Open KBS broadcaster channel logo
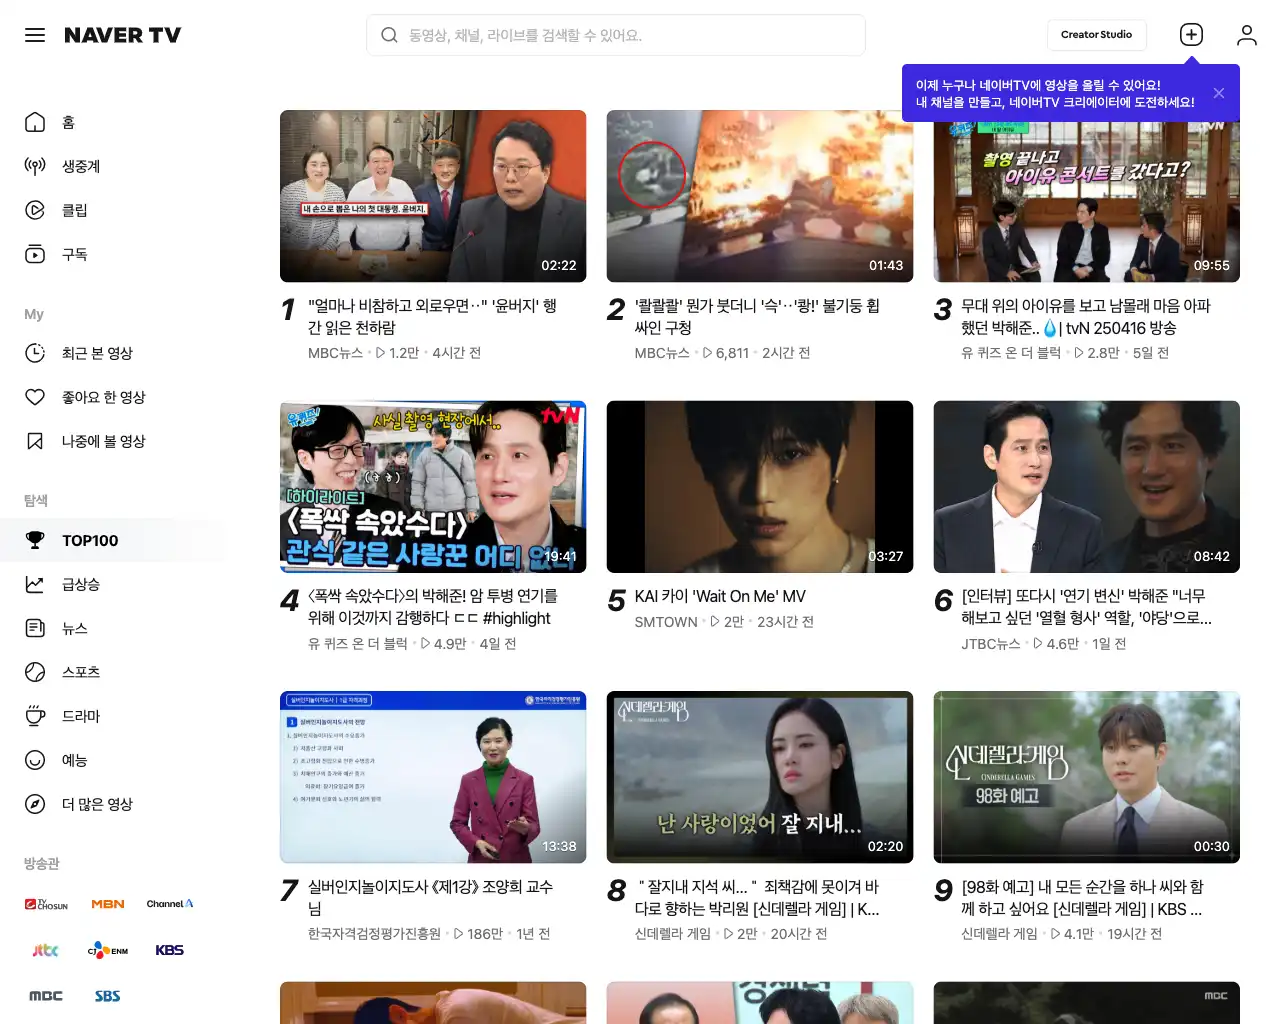Screen dimensions: 1280x1024 pyautogui.click(x=169, y=950)
